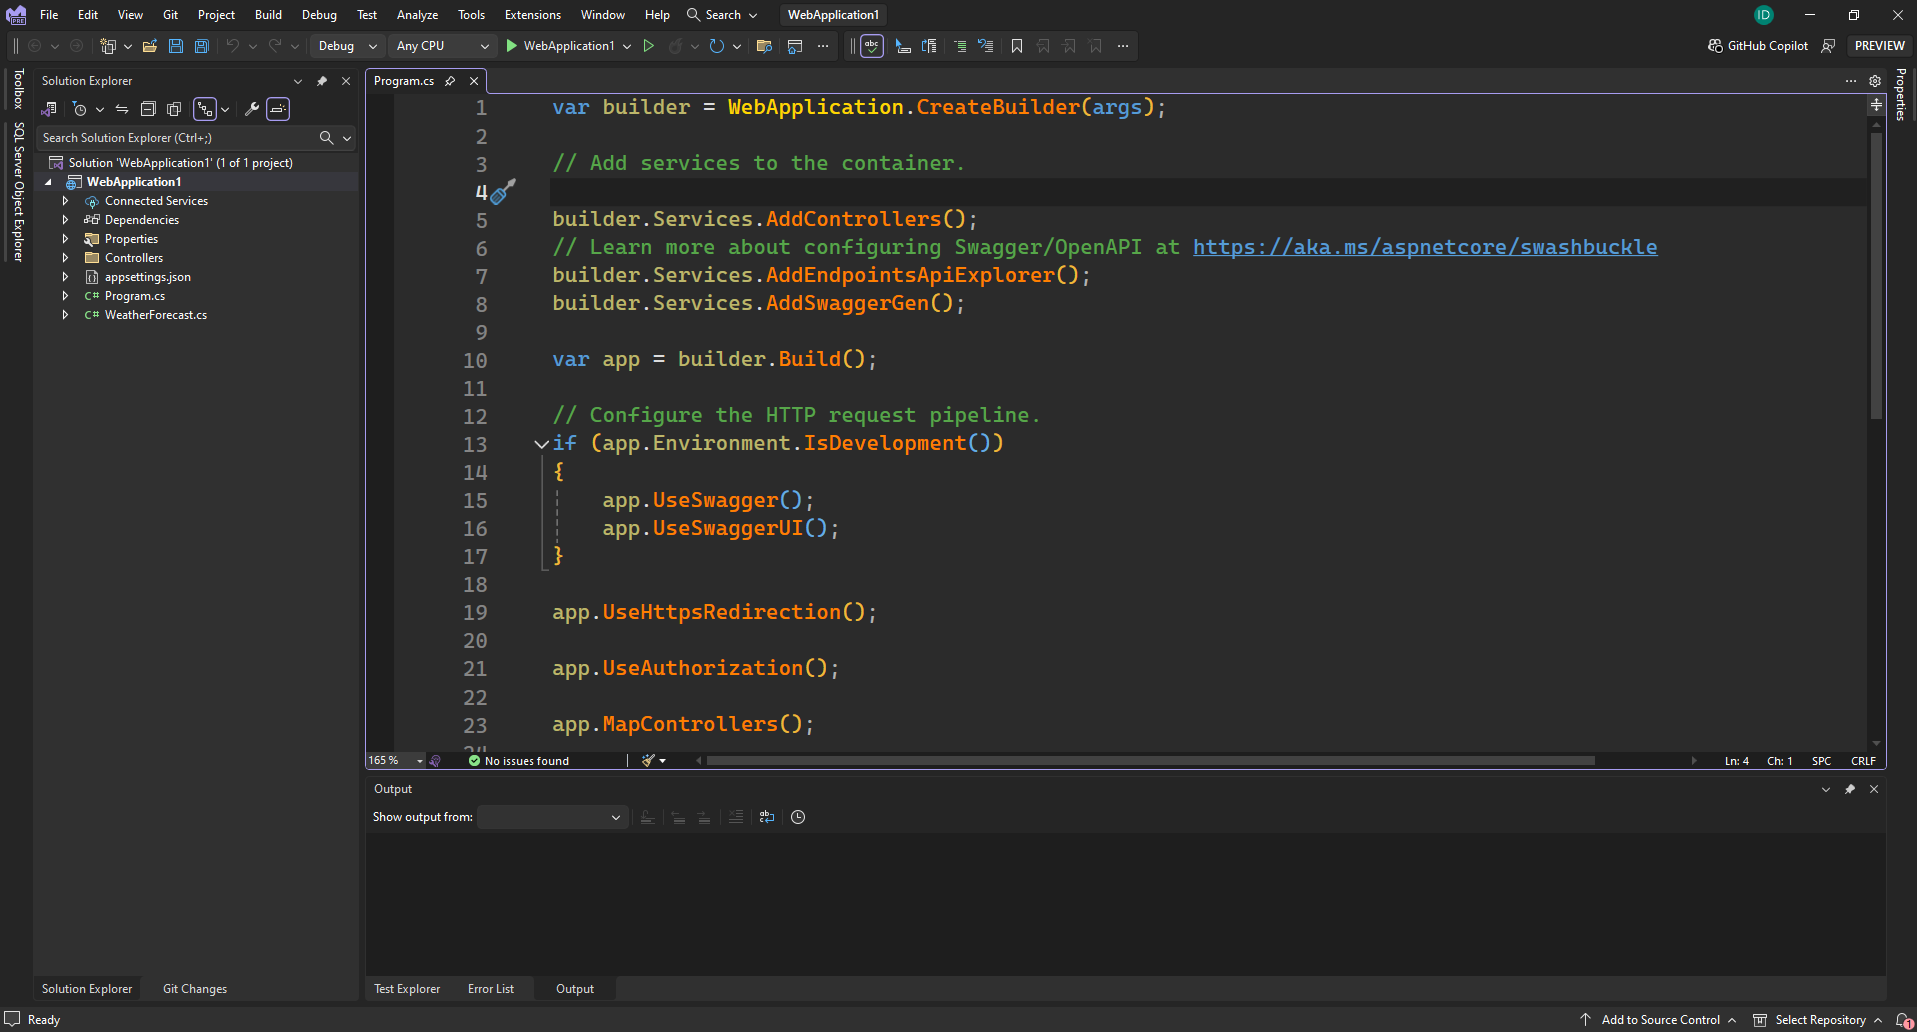Screen dimensions: 1917x1032
Task: Click the bookmark icon in the toolbar
Action: (x=1017, y=46)
